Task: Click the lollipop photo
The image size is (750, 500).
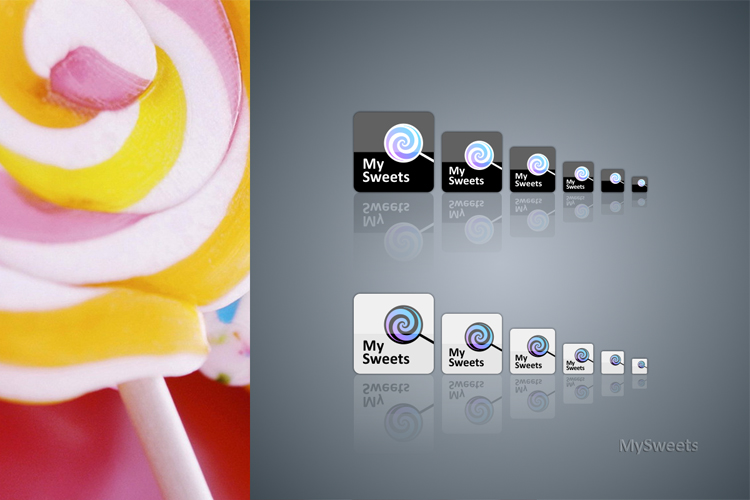Action: click(x=125, y=250)
